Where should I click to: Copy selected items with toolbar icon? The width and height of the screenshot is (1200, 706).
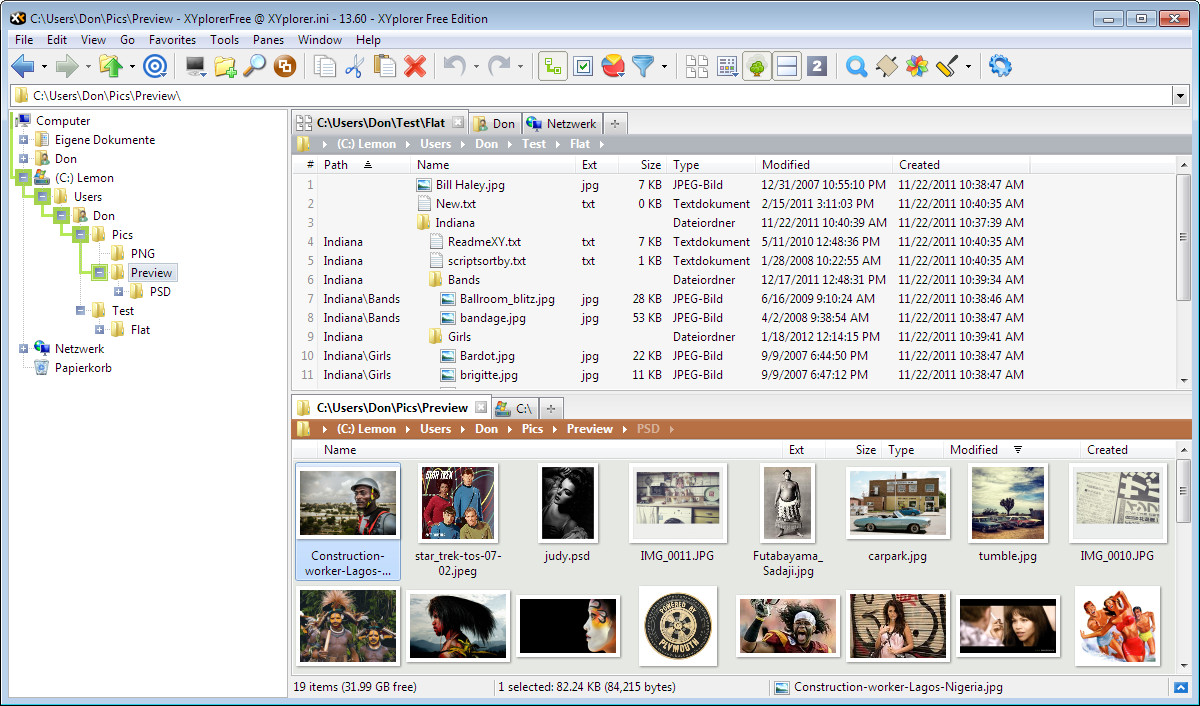[325, 67]
